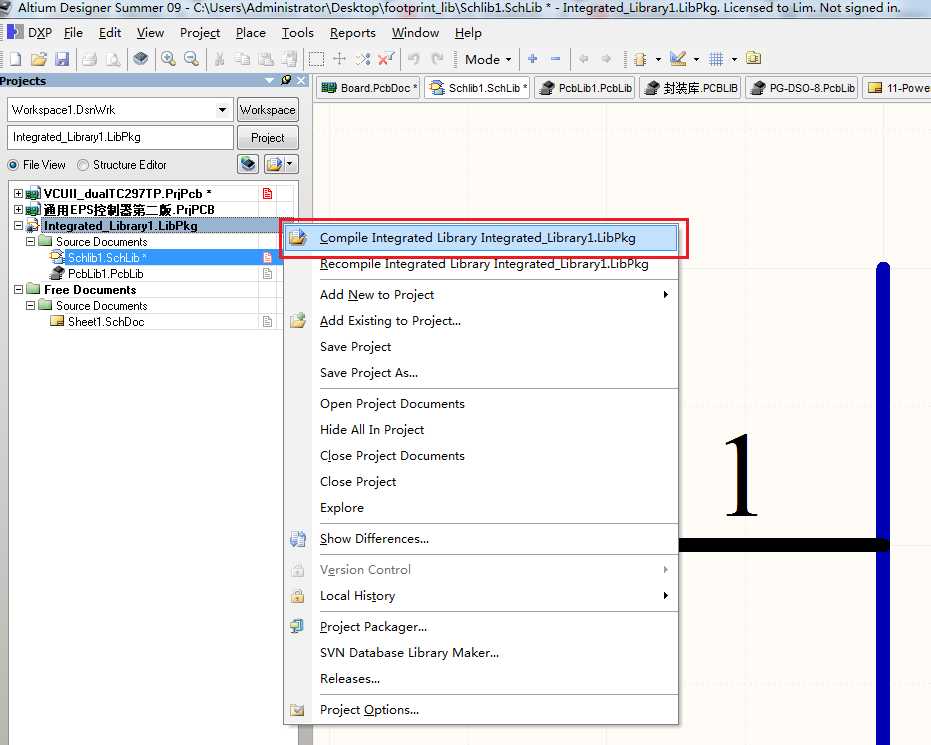931x745 pixels.
Task: Select the Structure Editor radio button
Action: click(83, 165)
